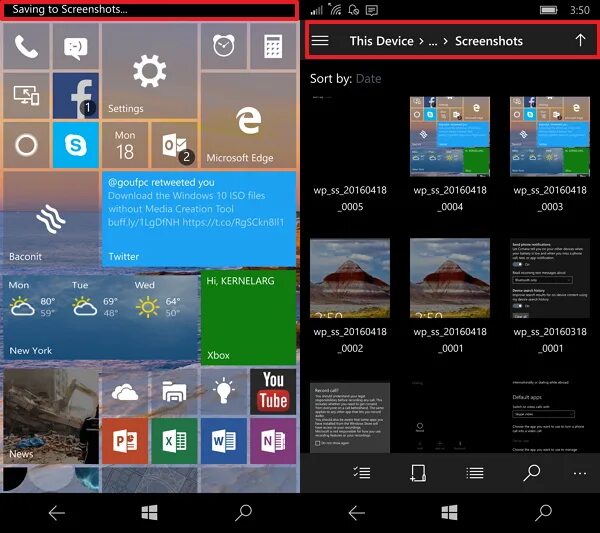Viewport: 600px width, 533px height.
Task: Open the PowerPoint tile
Action: [125, 441]
